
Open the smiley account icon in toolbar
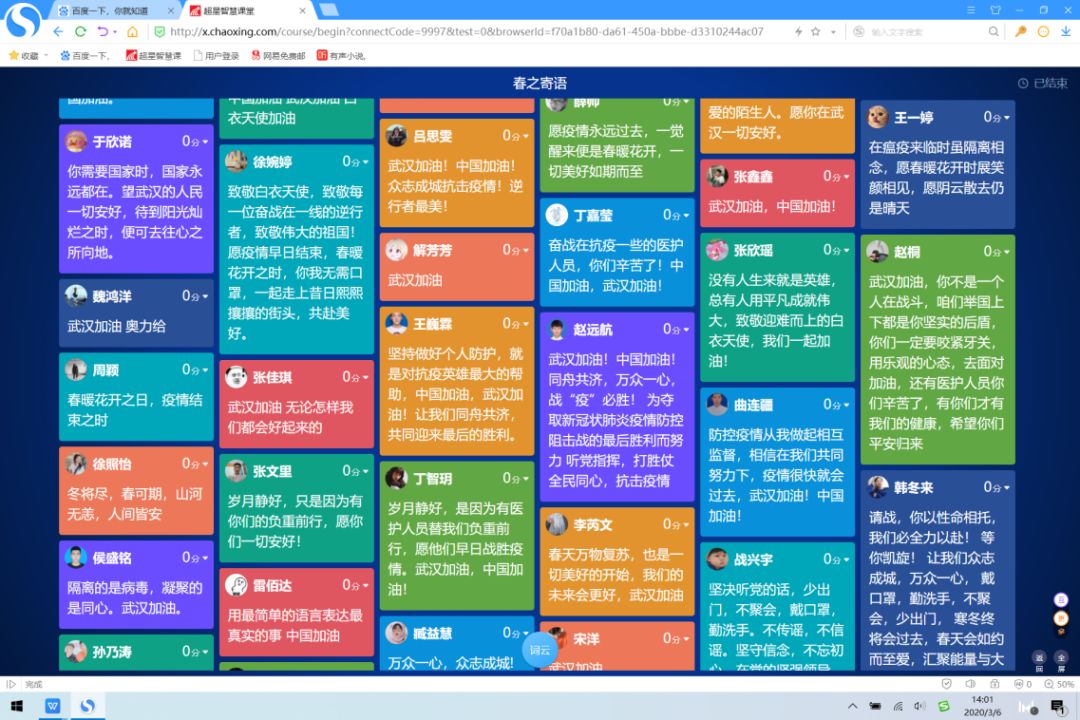tap(1044, 31)
